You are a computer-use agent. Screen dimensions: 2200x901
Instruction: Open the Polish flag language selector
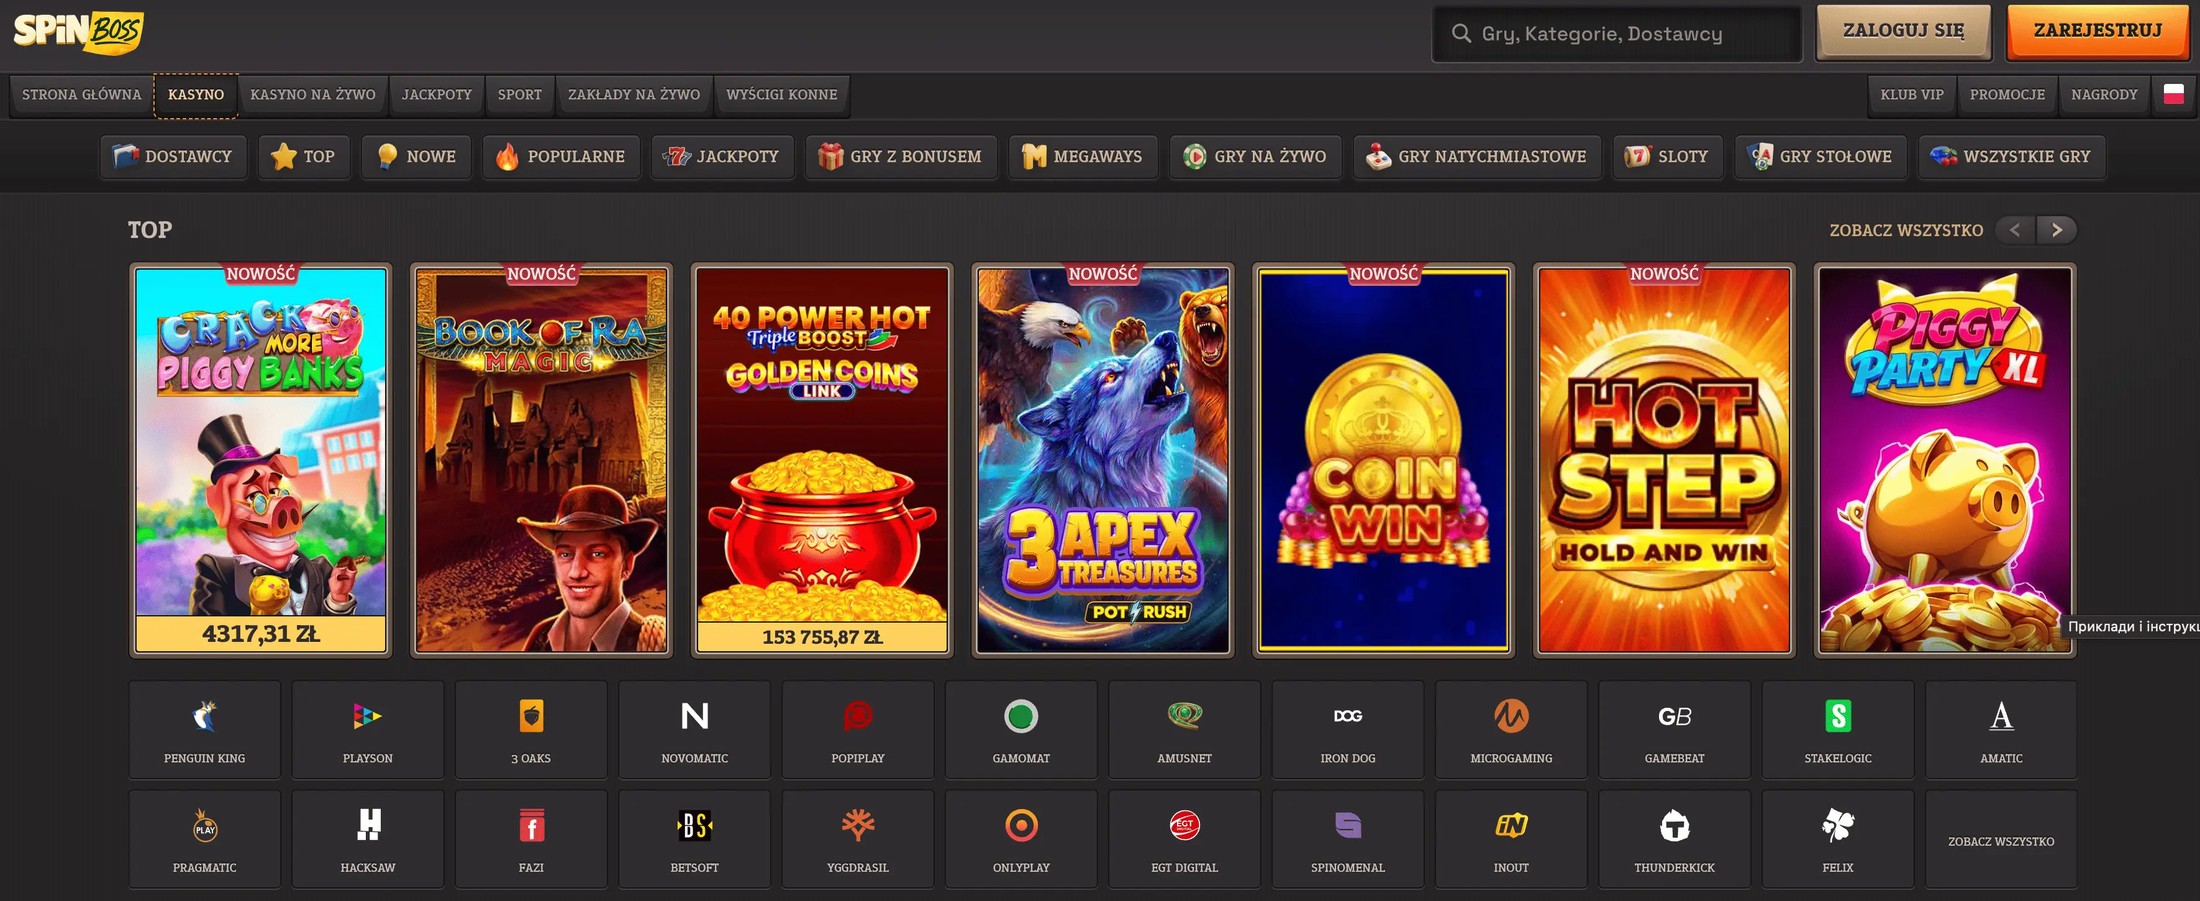2173,94
